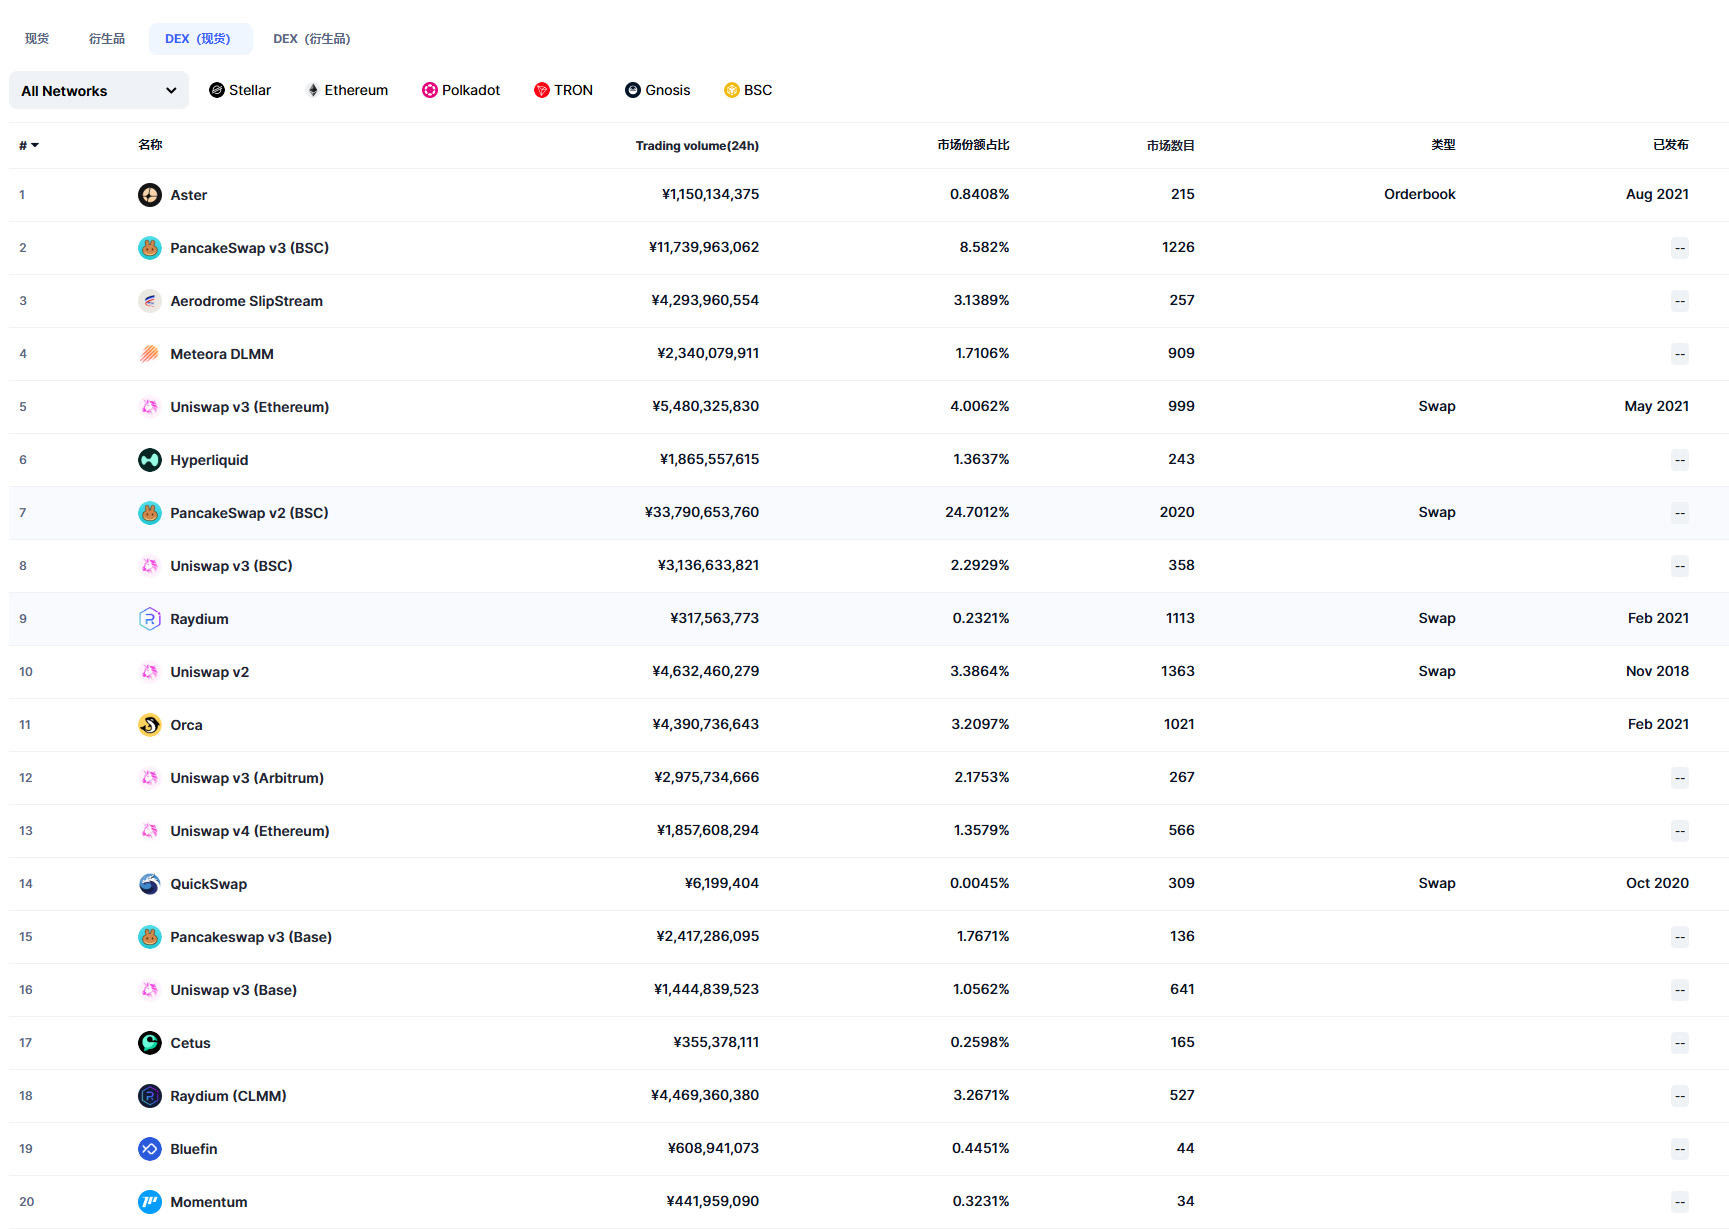The image size is (1729, 1229).
Task: Sort by 已发布 column header
Action: 1671,145
